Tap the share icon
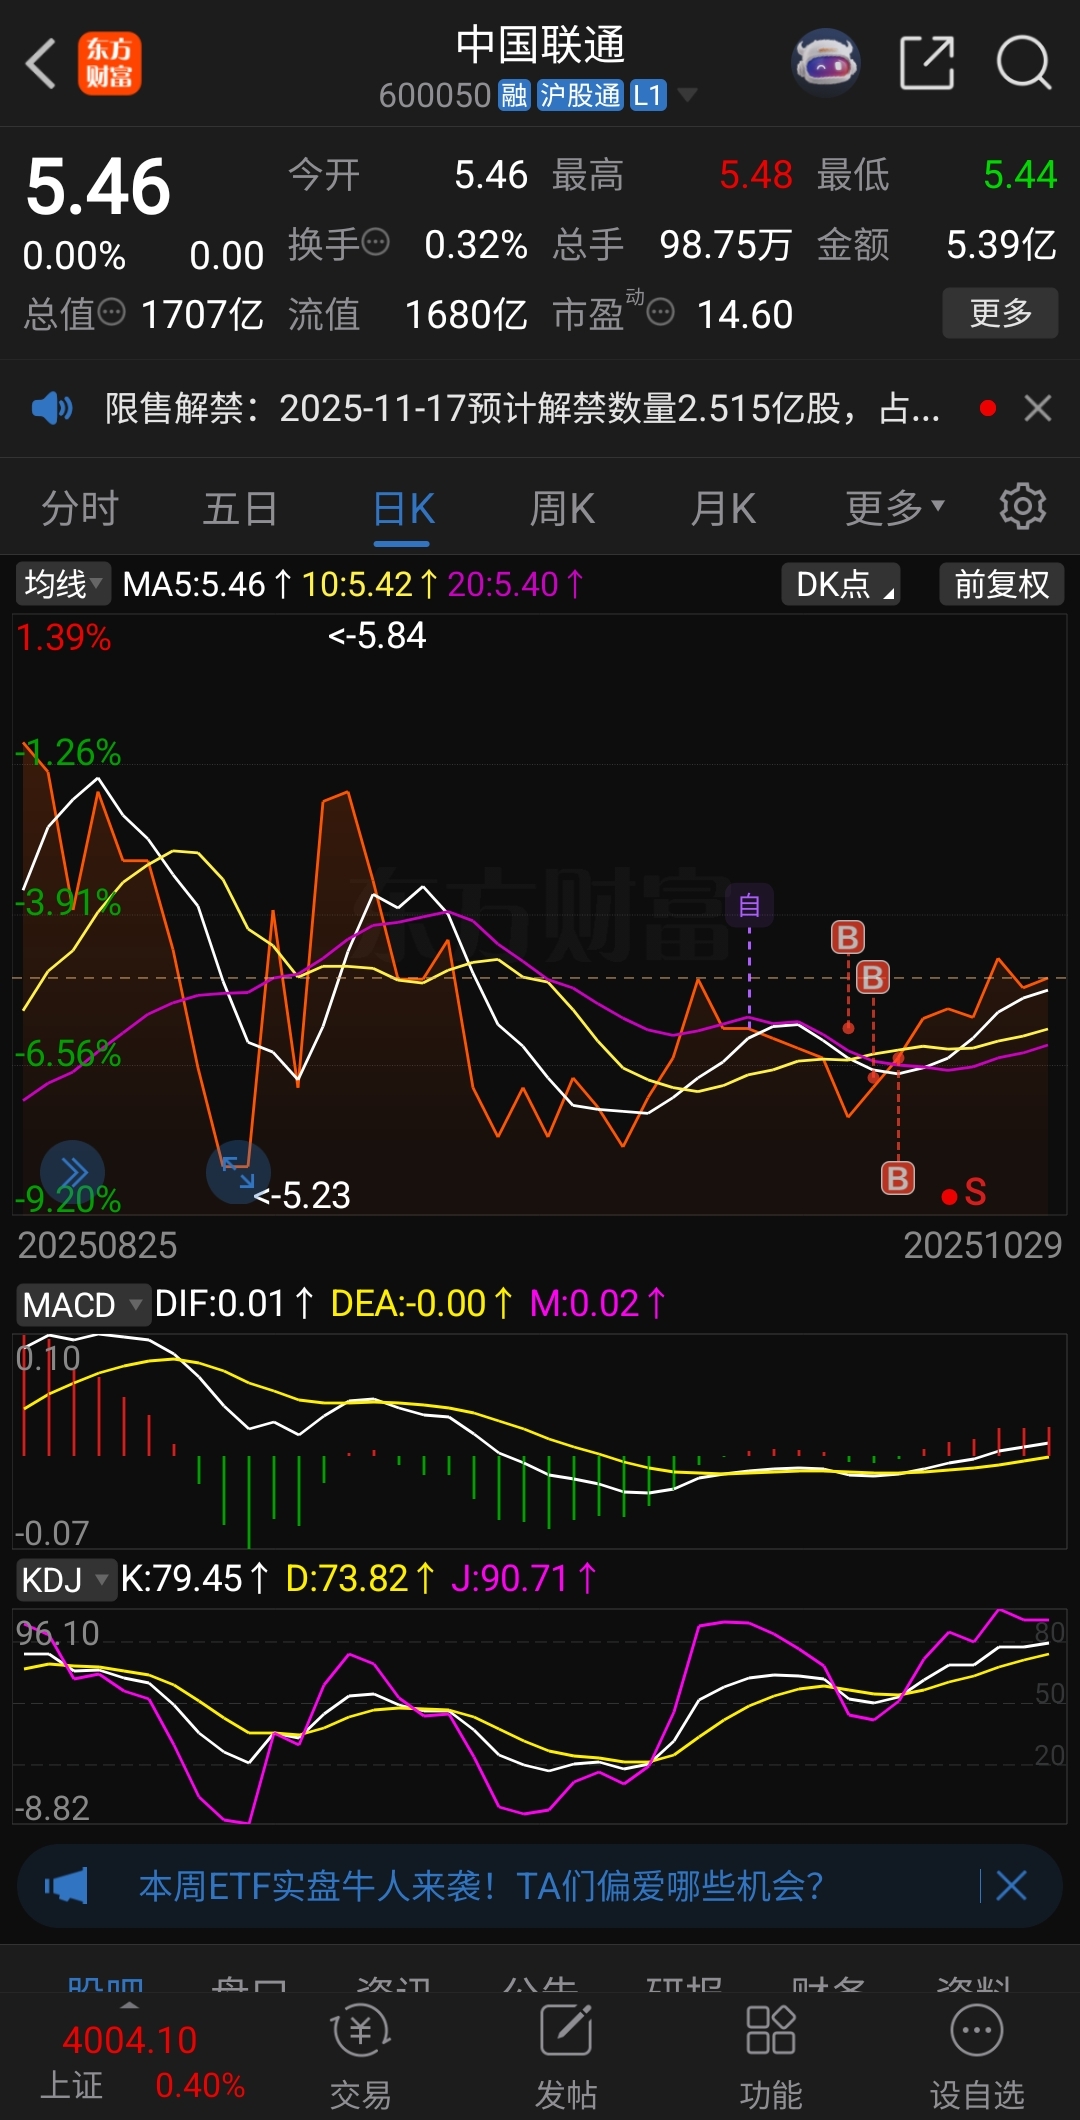Image resolution: width=1080 pixels, height=2120 pixels. (927, 63)
